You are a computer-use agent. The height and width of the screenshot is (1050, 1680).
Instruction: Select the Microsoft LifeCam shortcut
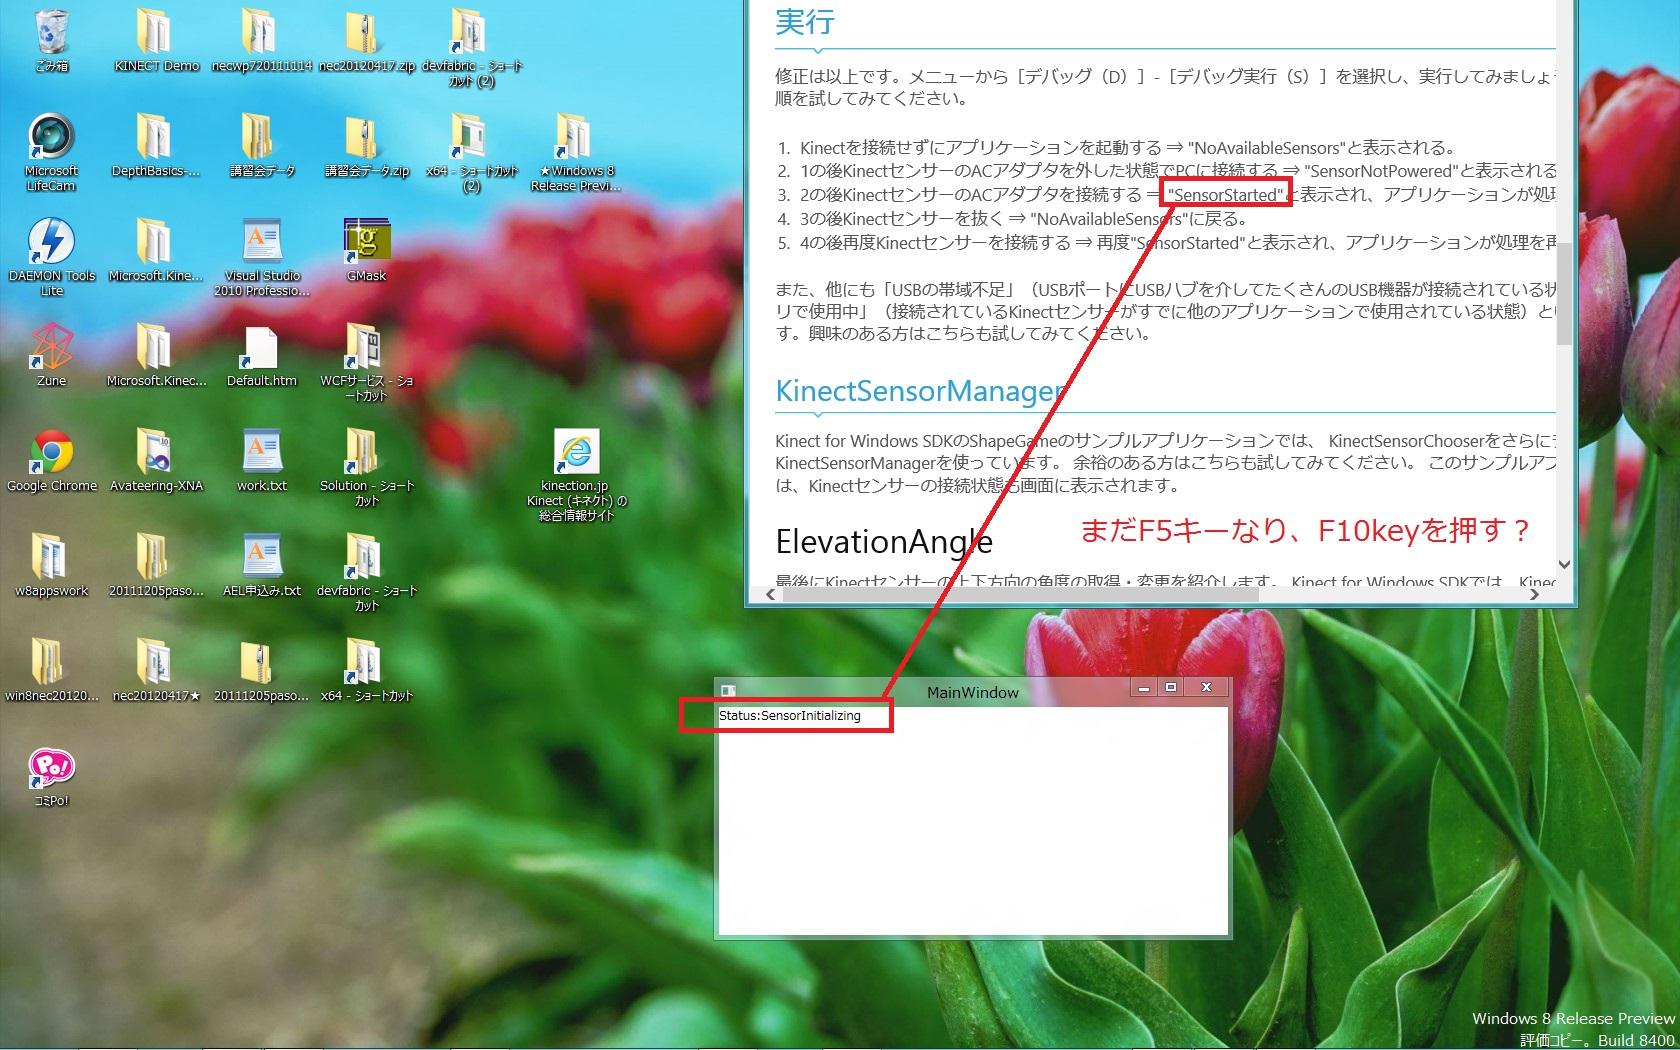pos(51,153)
